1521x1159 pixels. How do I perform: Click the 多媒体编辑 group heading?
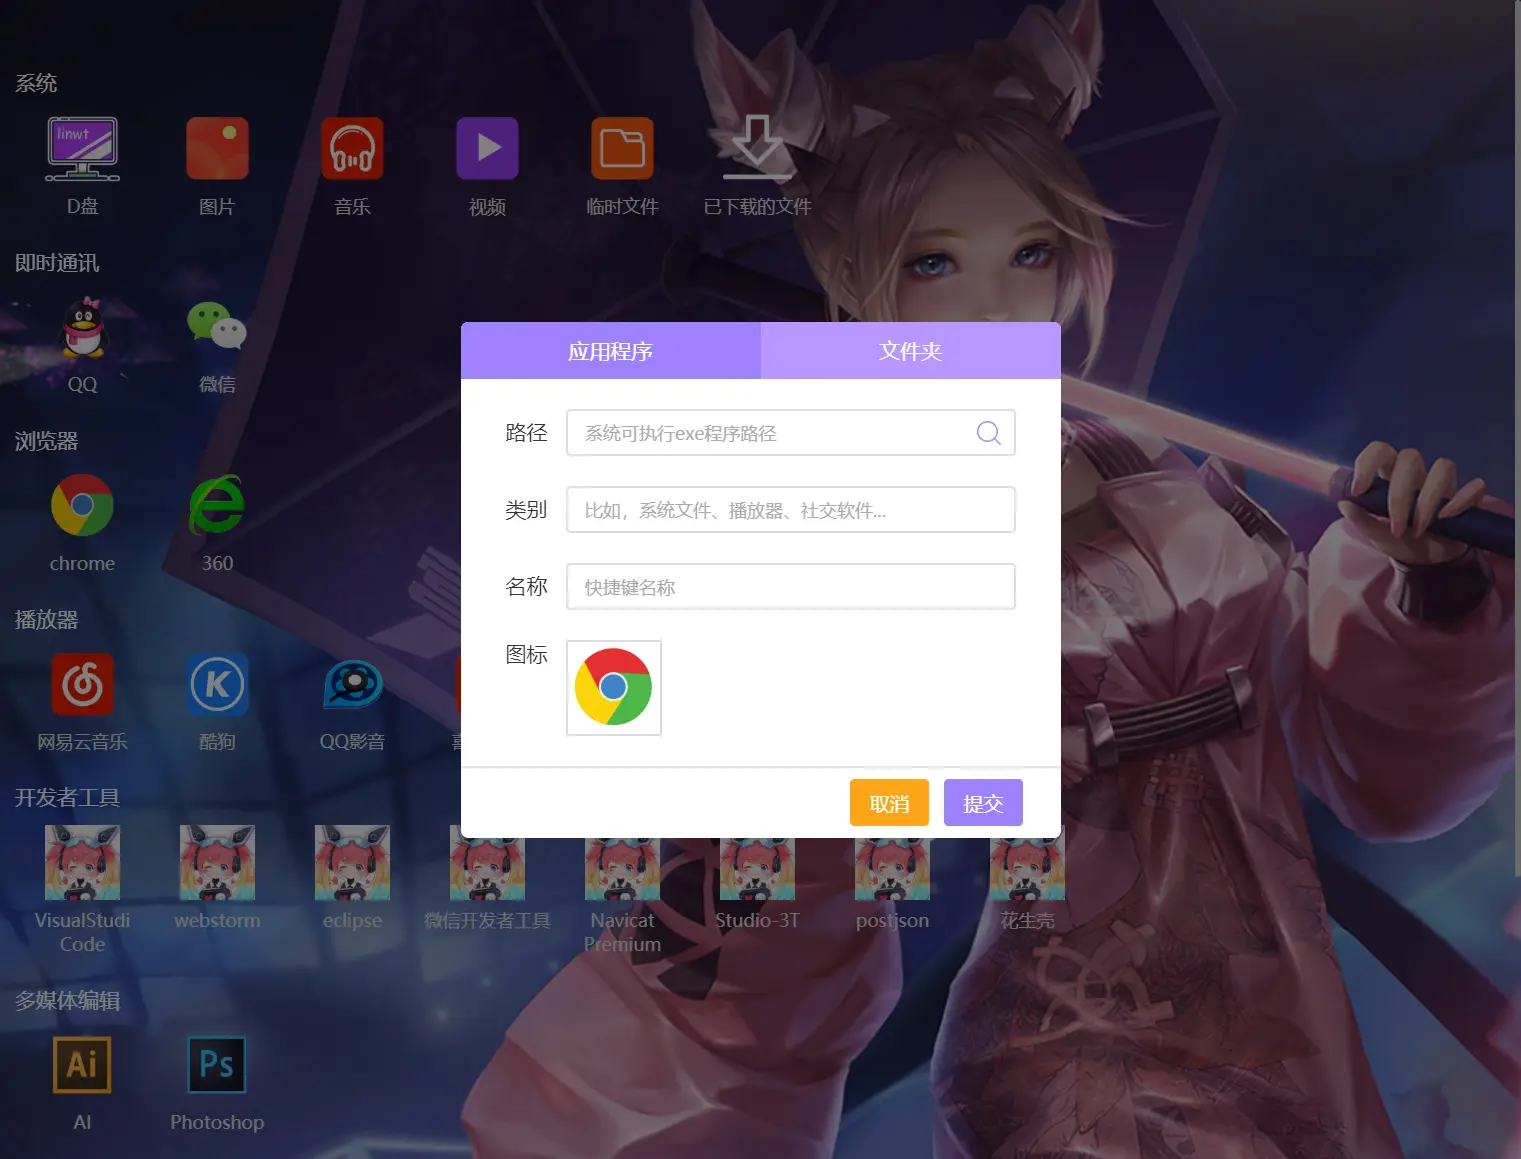tap(67, 1001)
